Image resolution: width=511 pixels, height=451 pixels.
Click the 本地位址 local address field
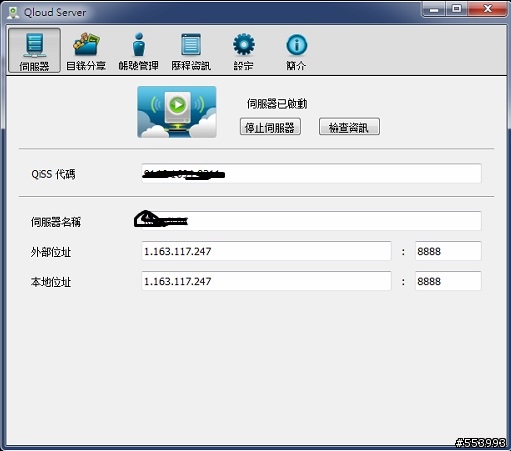pos(266,281)
